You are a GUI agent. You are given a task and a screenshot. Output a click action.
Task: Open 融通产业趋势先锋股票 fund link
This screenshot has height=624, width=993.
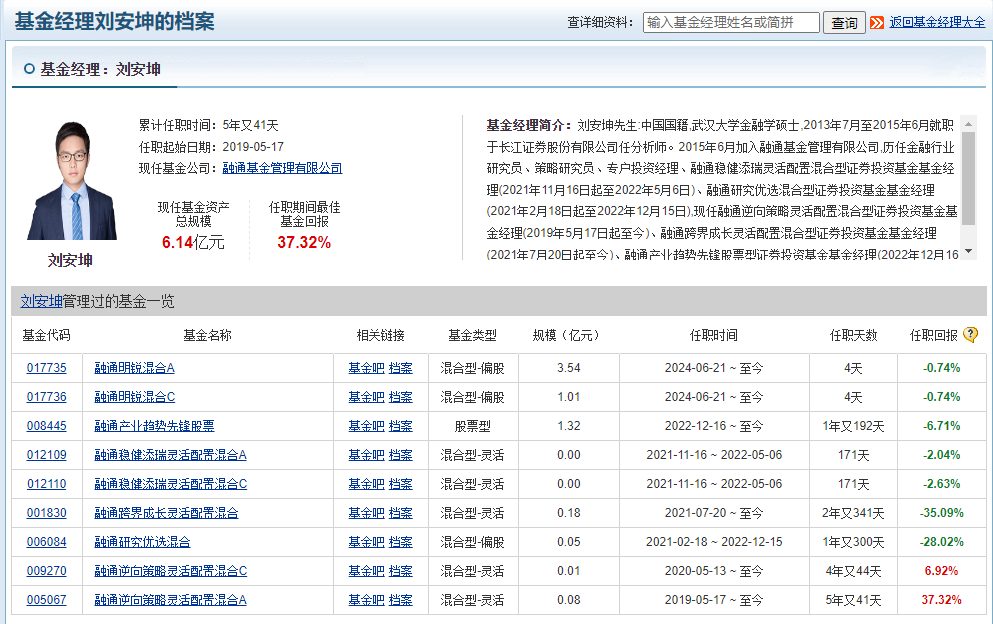tap(154, 426)
